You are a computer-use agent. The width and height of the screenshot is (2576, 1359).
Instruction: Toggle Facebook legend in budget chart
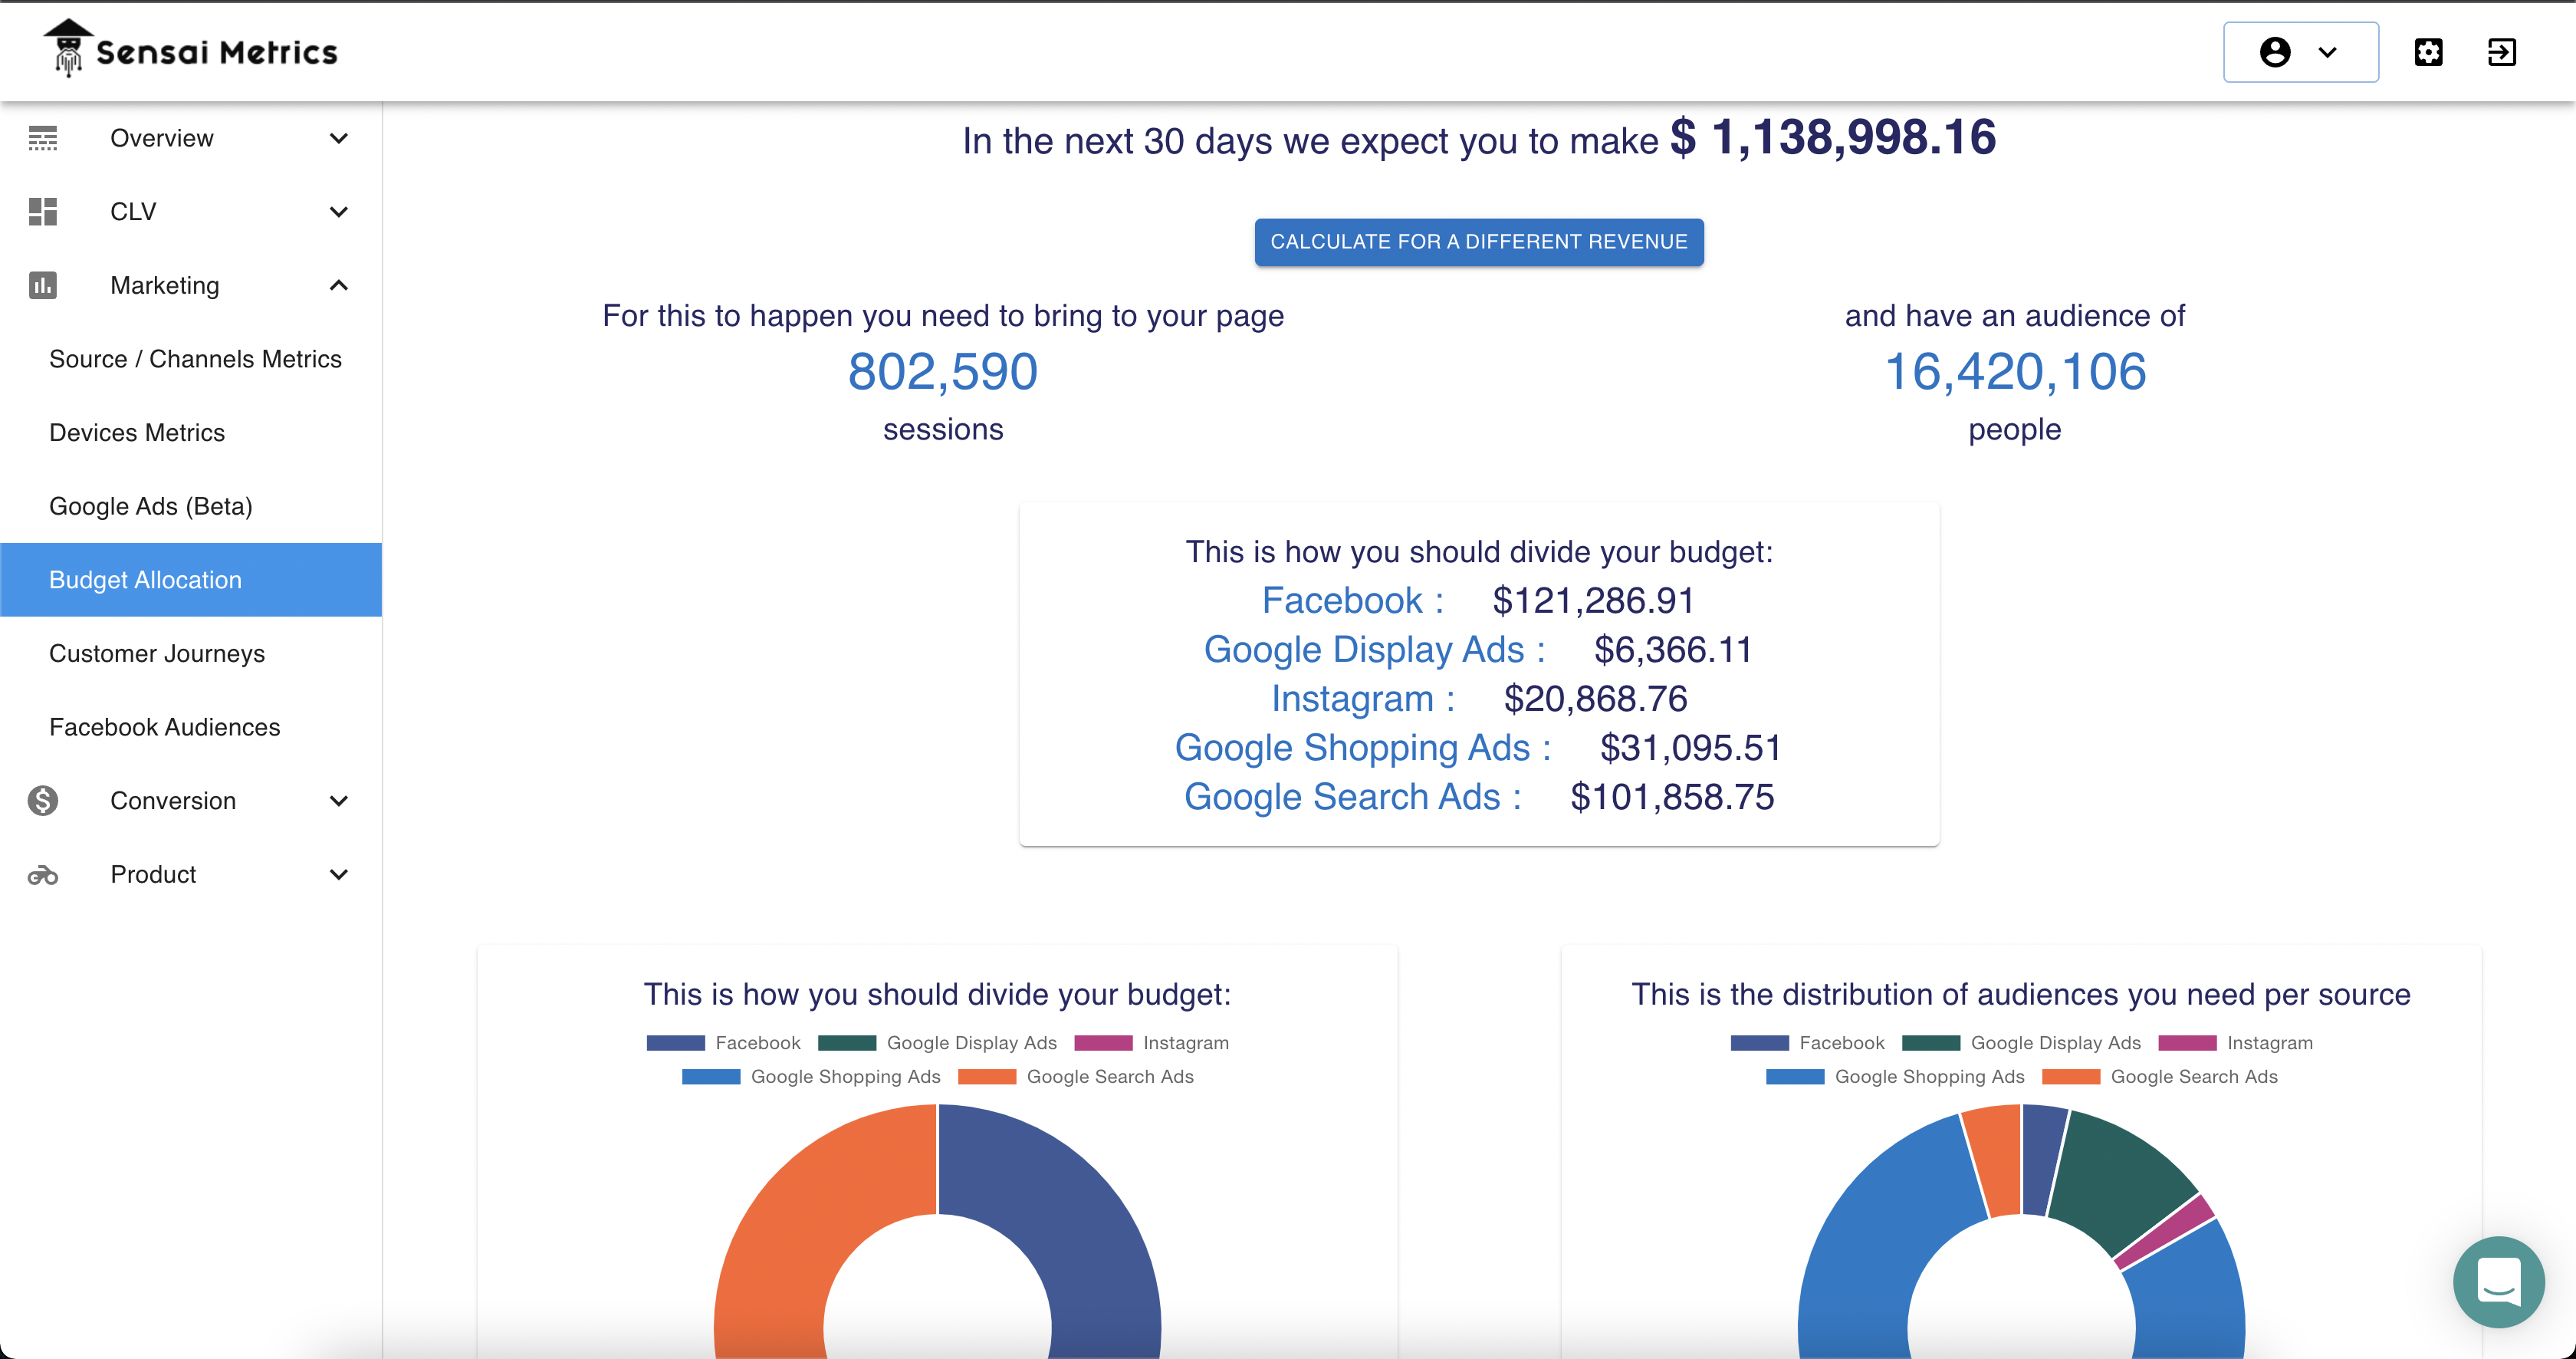pyautogui.click(x=723, y=1043)
